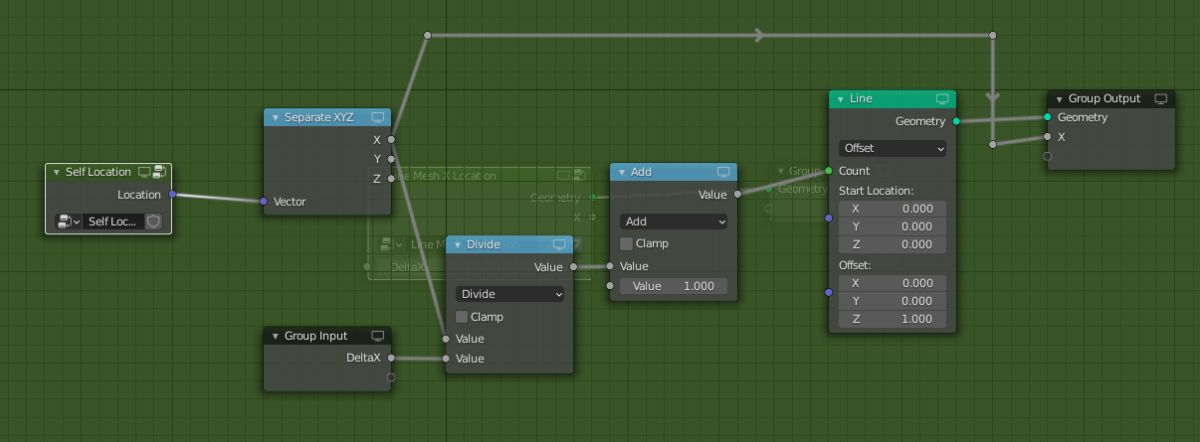Toggle the fake user shield on Self Location
Viewport: 1200px width, 442px height.
(153, 221)
